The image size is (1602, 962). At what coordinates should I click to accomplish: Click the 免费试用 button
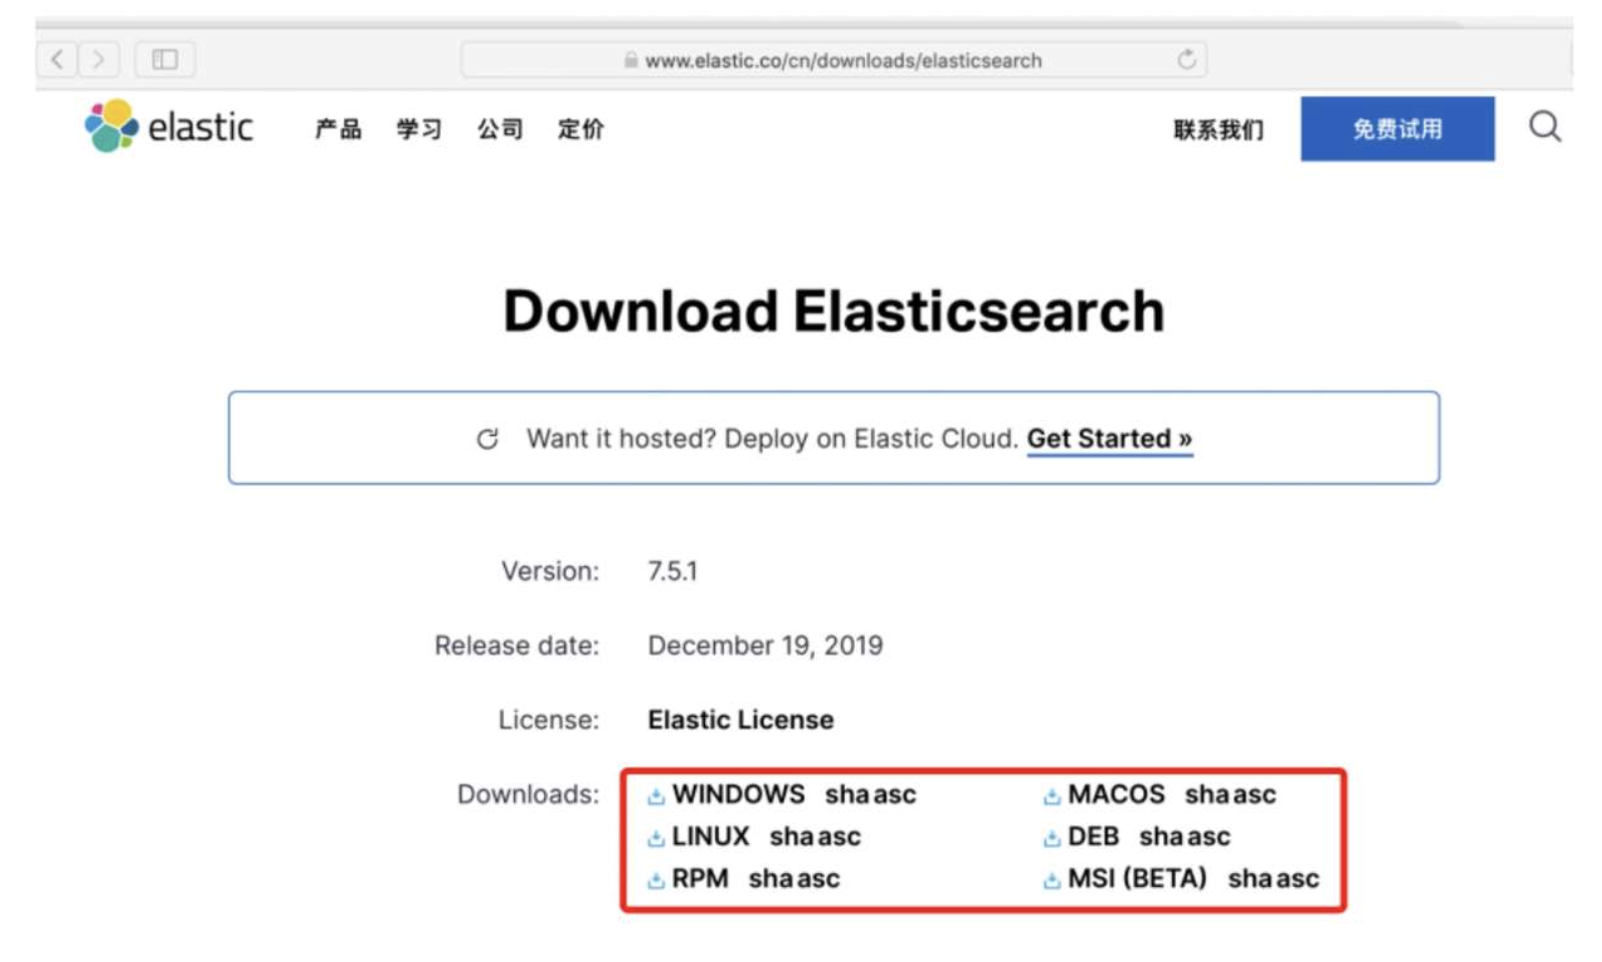(x=1397, y=129)
